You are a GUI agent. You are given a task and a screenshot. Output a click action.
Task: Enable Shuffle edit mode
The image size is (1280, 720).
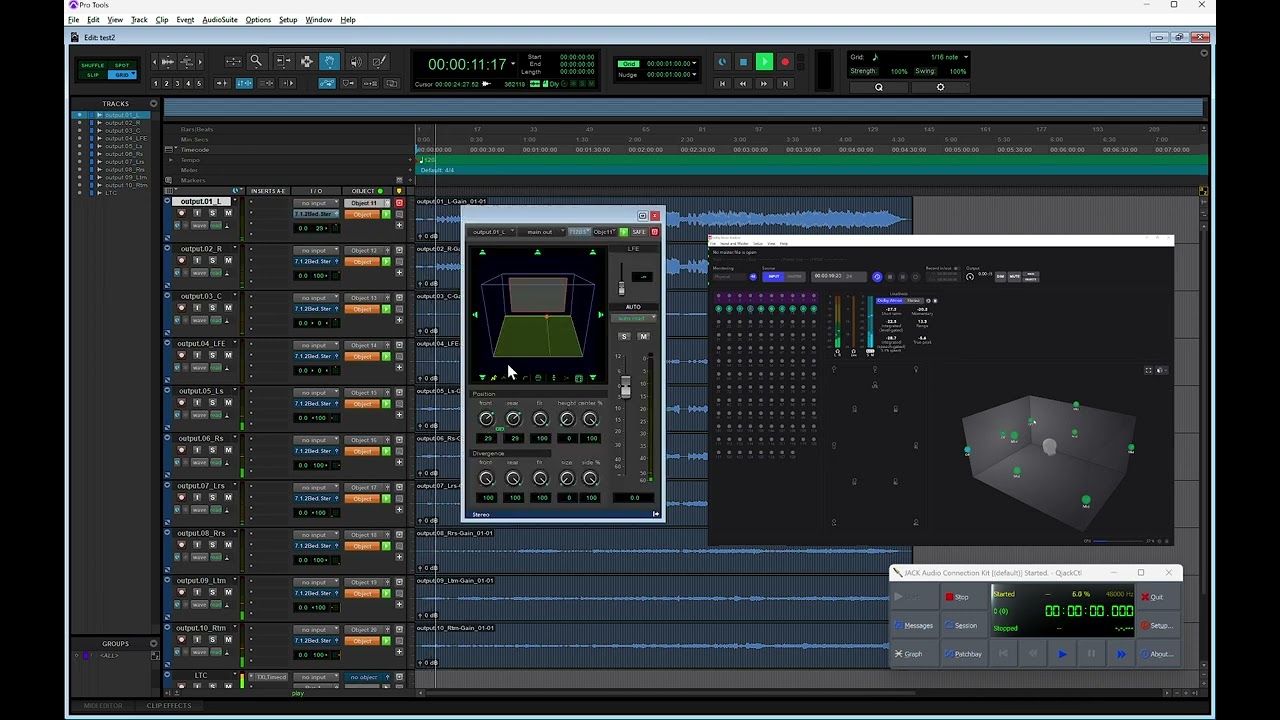(94, 65)
